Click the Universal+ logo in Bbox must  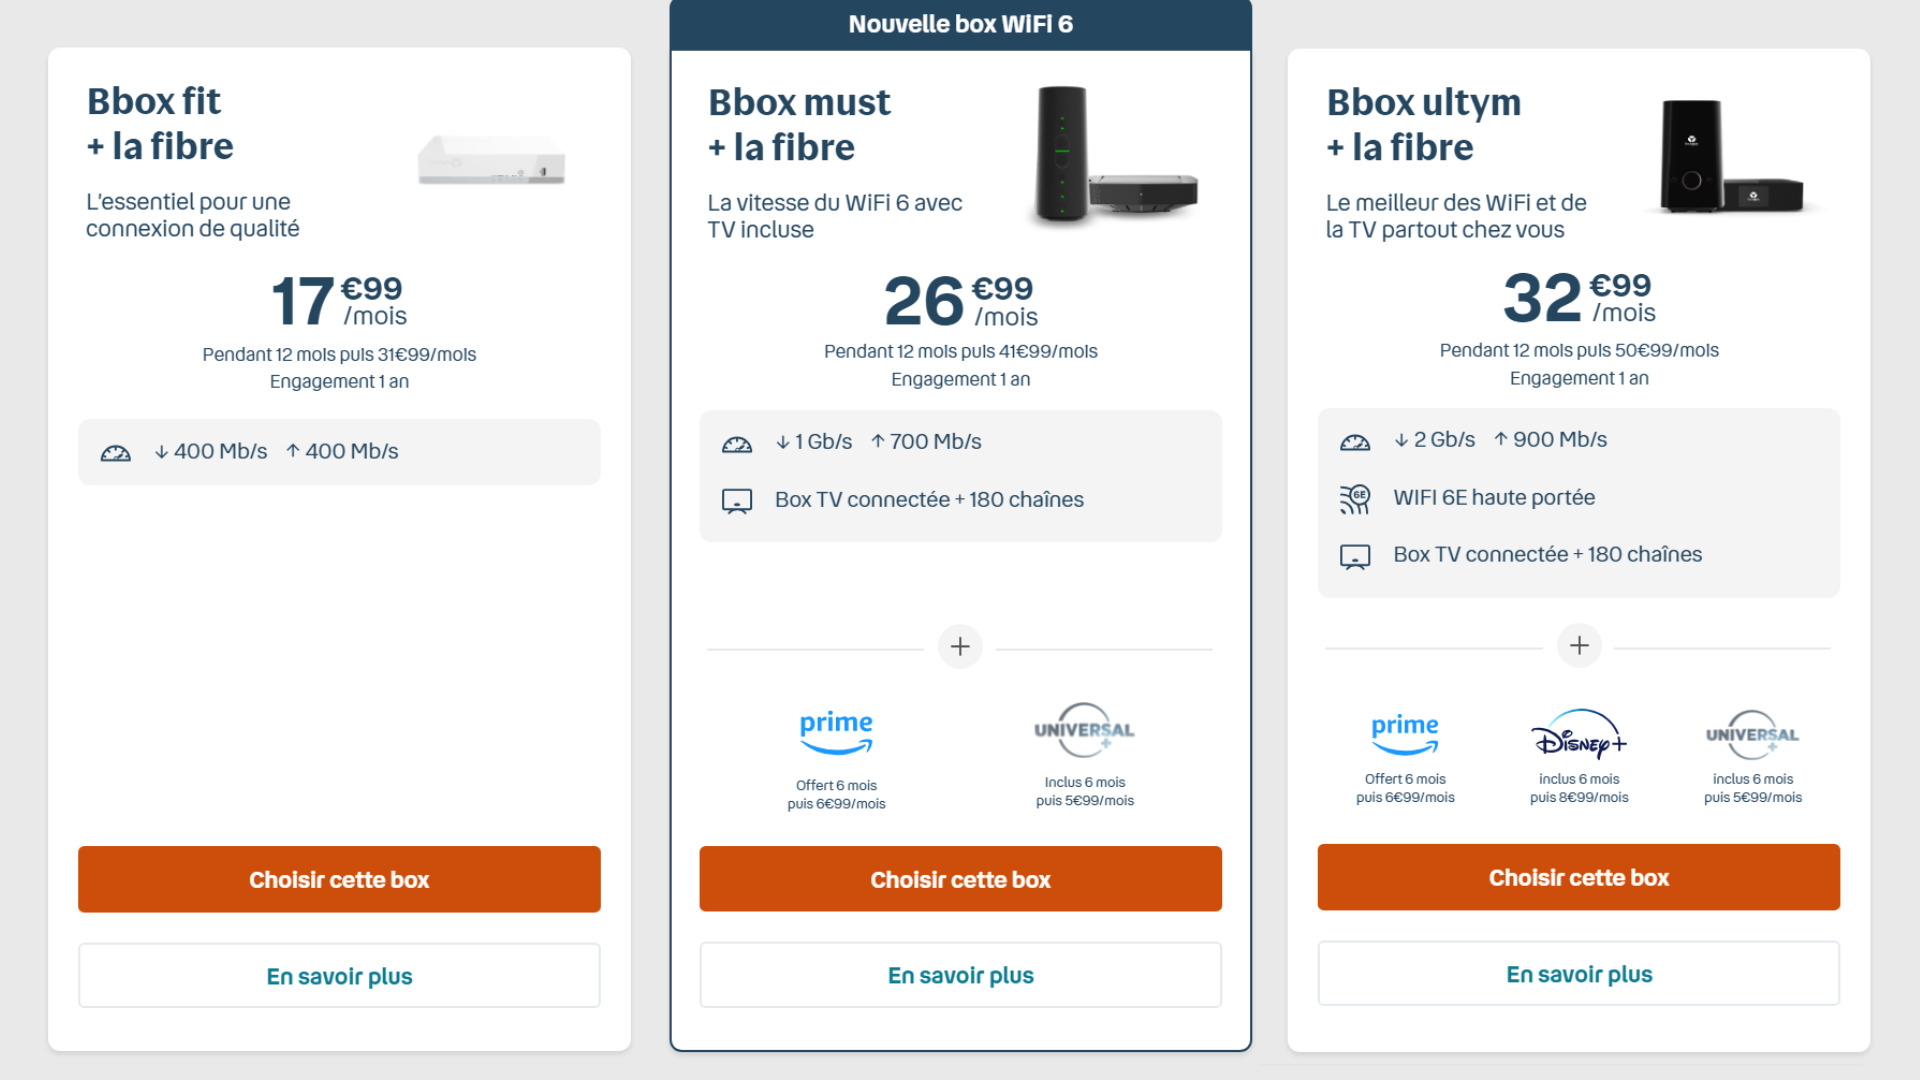[1084, 729]
